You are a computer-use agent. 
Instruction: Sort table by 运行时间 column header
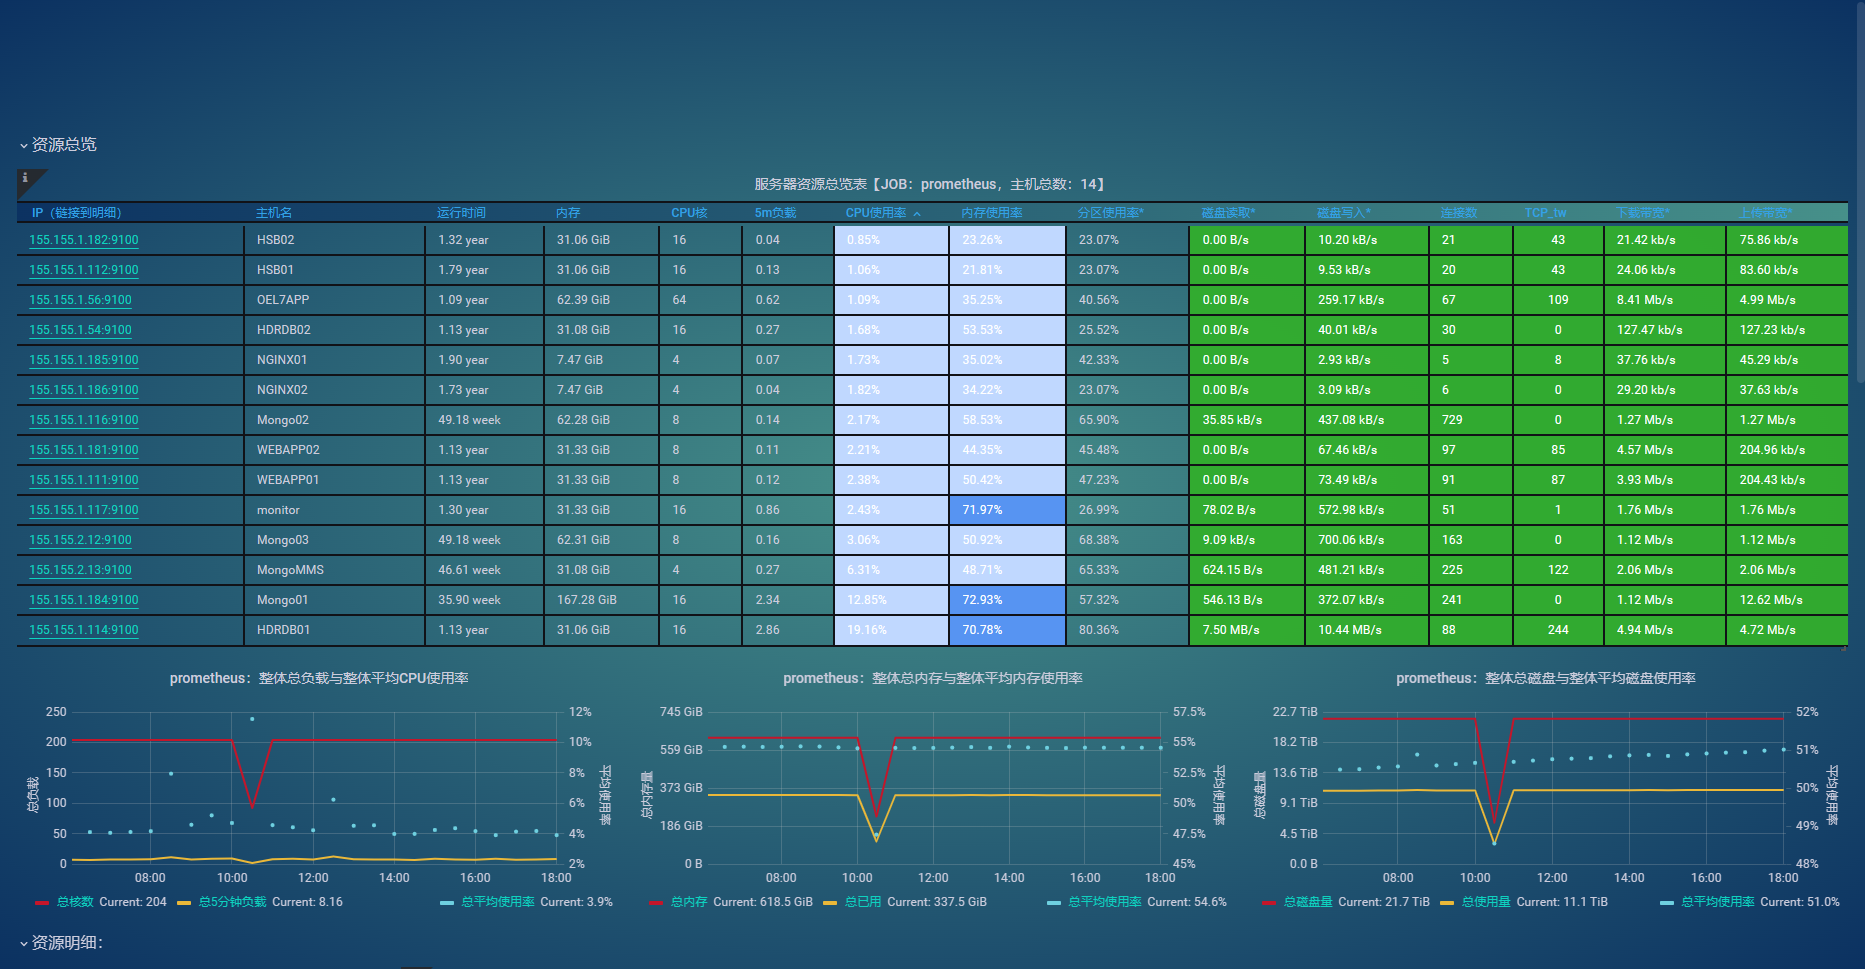pyautogui.click(x=461, y=213)
